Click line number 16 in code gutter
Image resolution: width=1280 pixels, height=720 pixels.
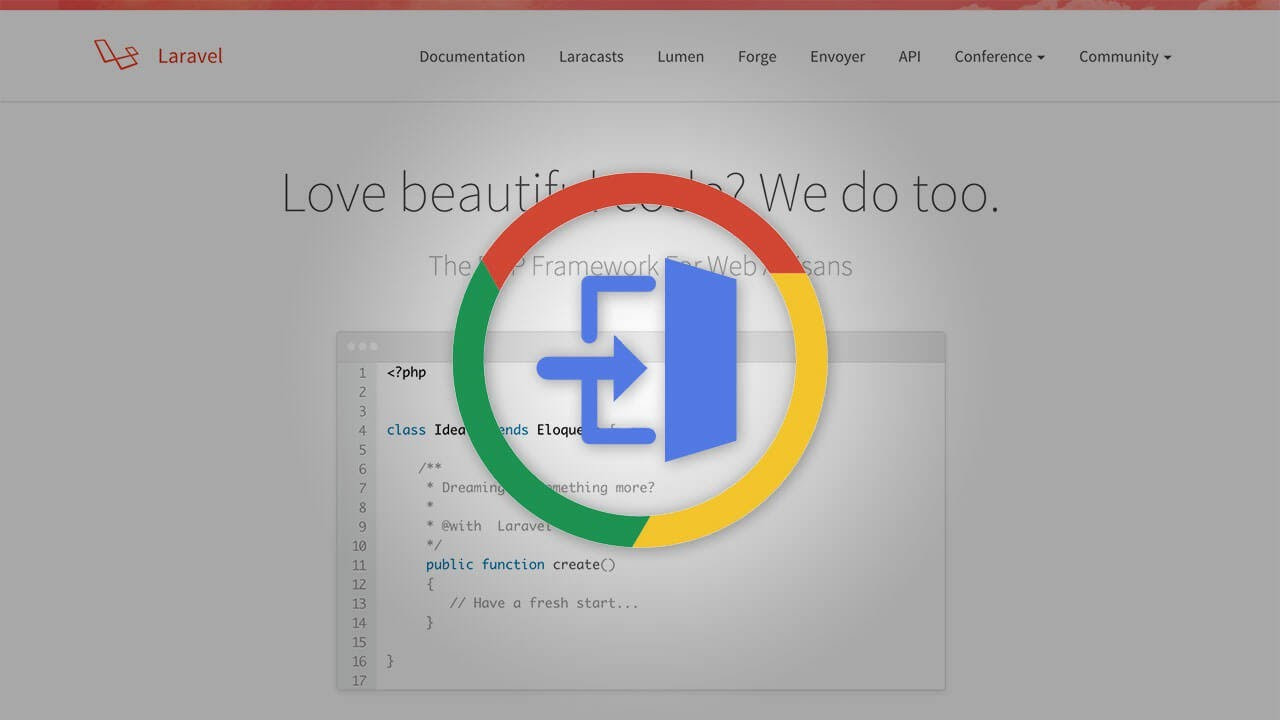(x=359, y=661)
